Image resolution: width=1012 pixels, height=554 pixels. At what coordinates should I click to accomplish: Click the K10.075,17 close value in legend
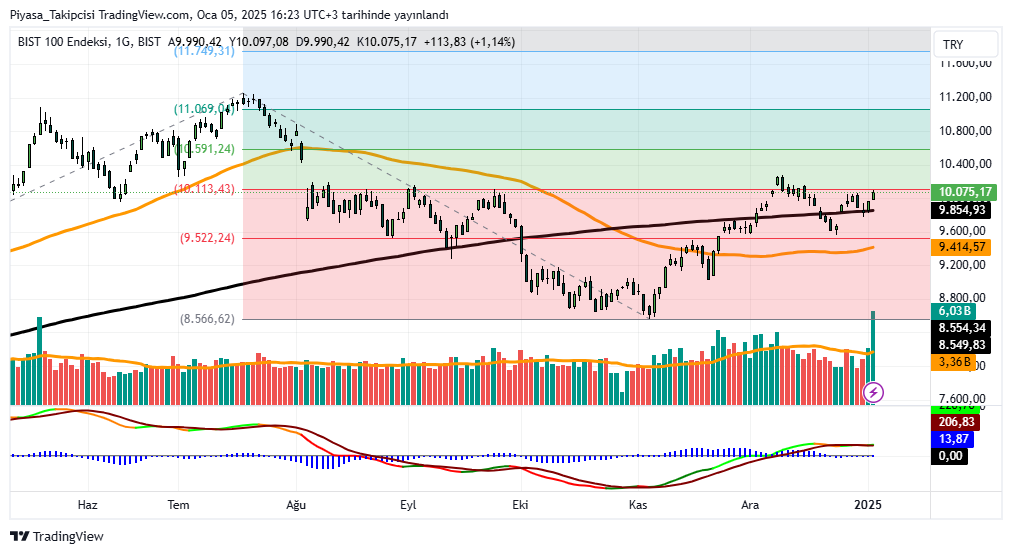387,42
